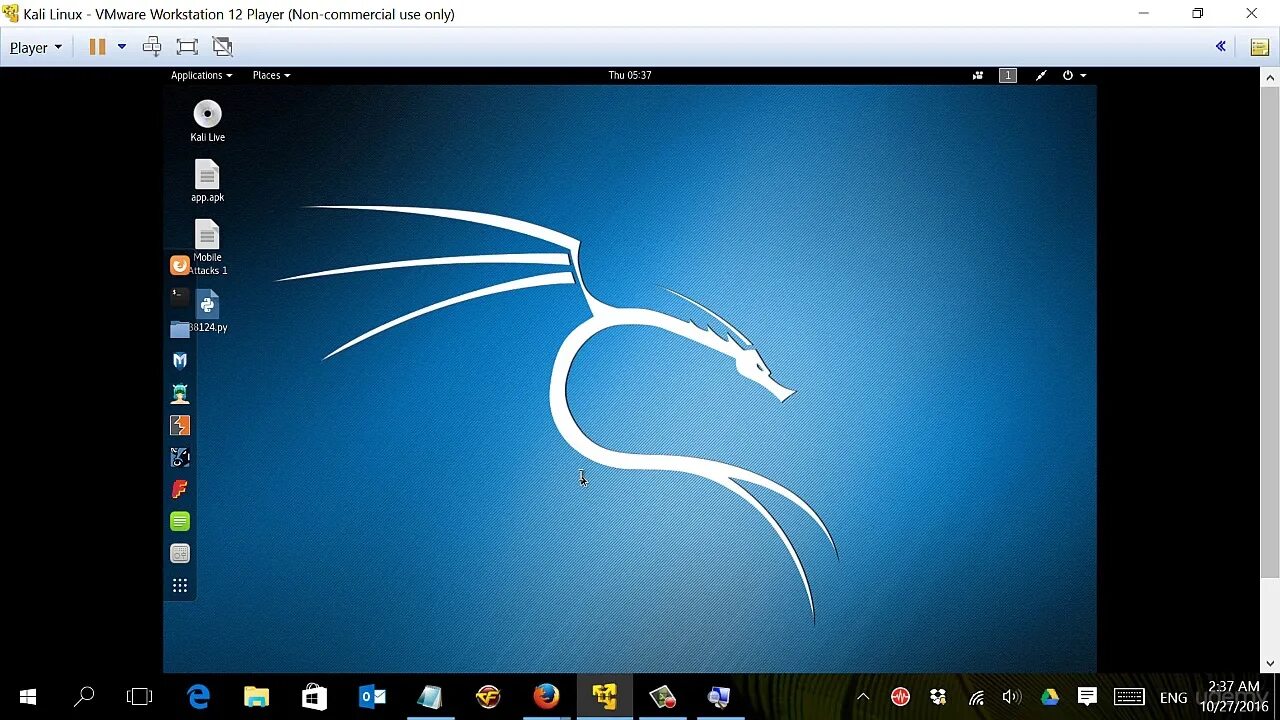1280x720 pixels.
Task: Open the Windows Store from taskbar
Action: [x=314, y=697]
